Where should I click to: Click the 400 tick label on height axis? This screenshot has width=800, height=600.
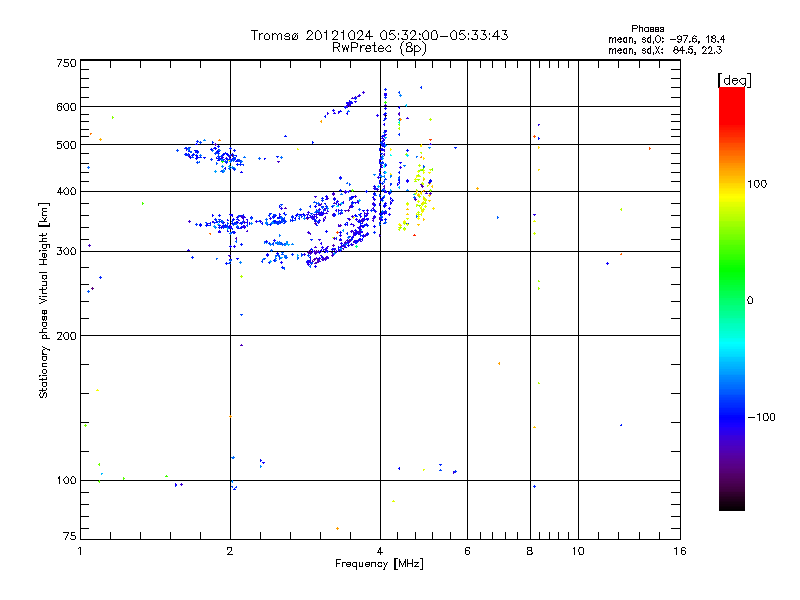(66, 192)
